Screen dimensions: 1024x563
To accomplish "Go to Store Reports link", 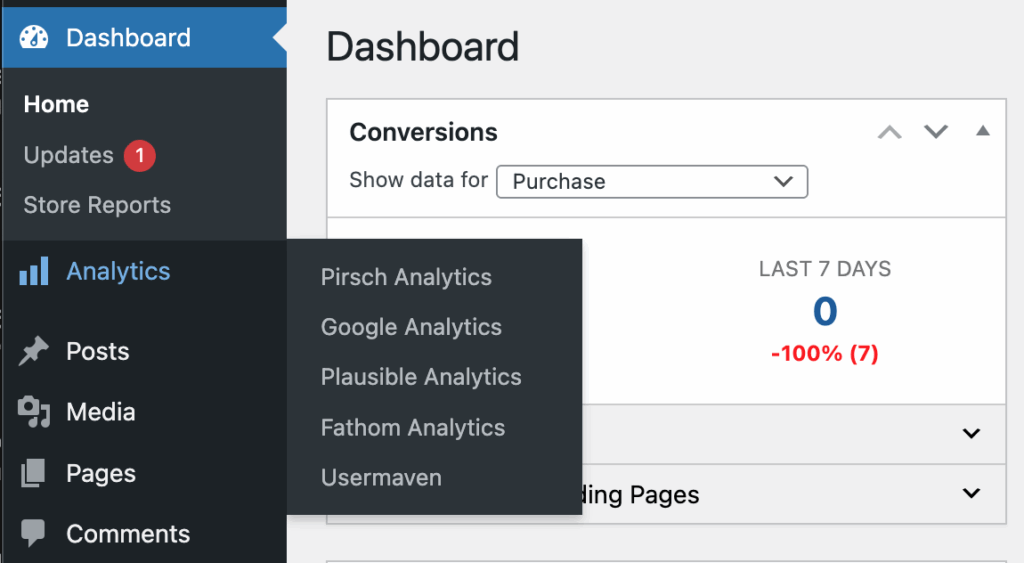I will (97, 205).
